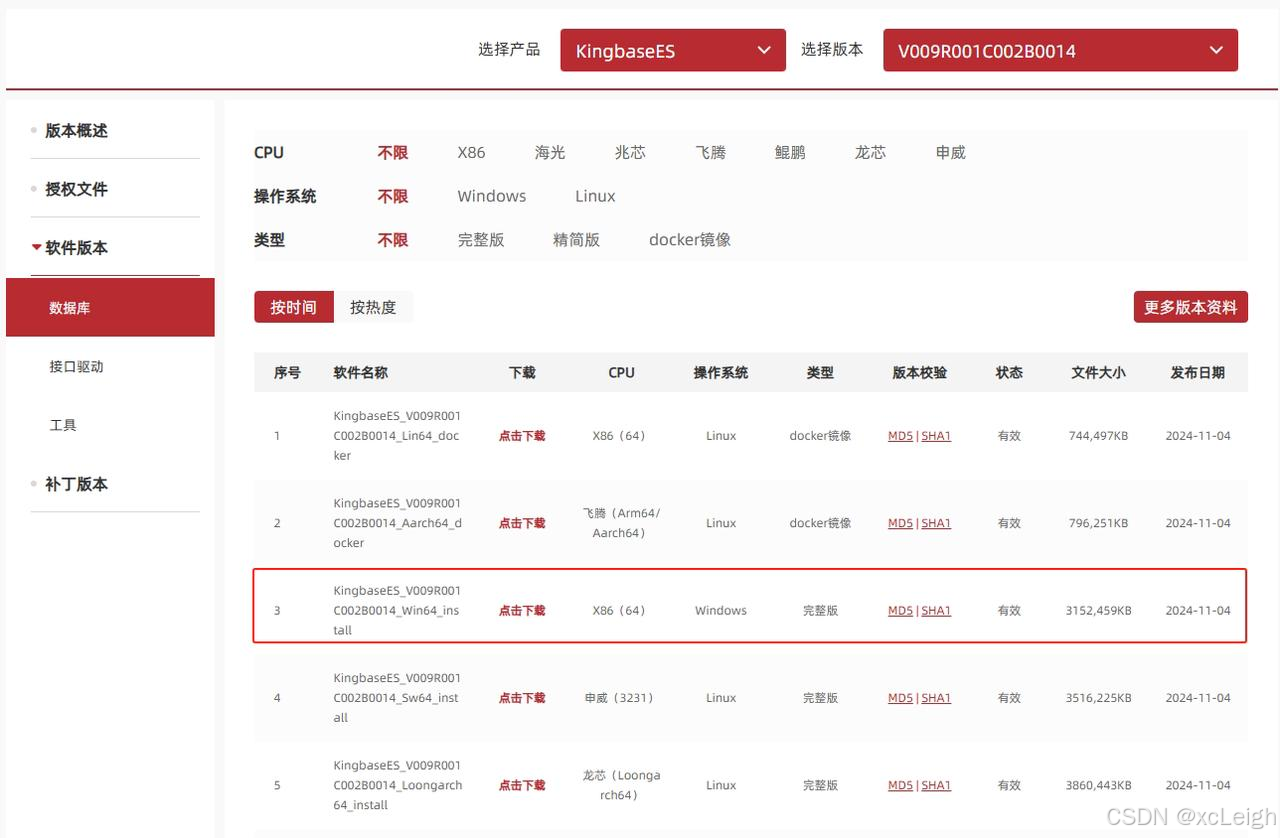1280x838 pixels.
Task: Click the 申威（3231）CPU cell
Action: pyautogui.click(x=621, y=698)
